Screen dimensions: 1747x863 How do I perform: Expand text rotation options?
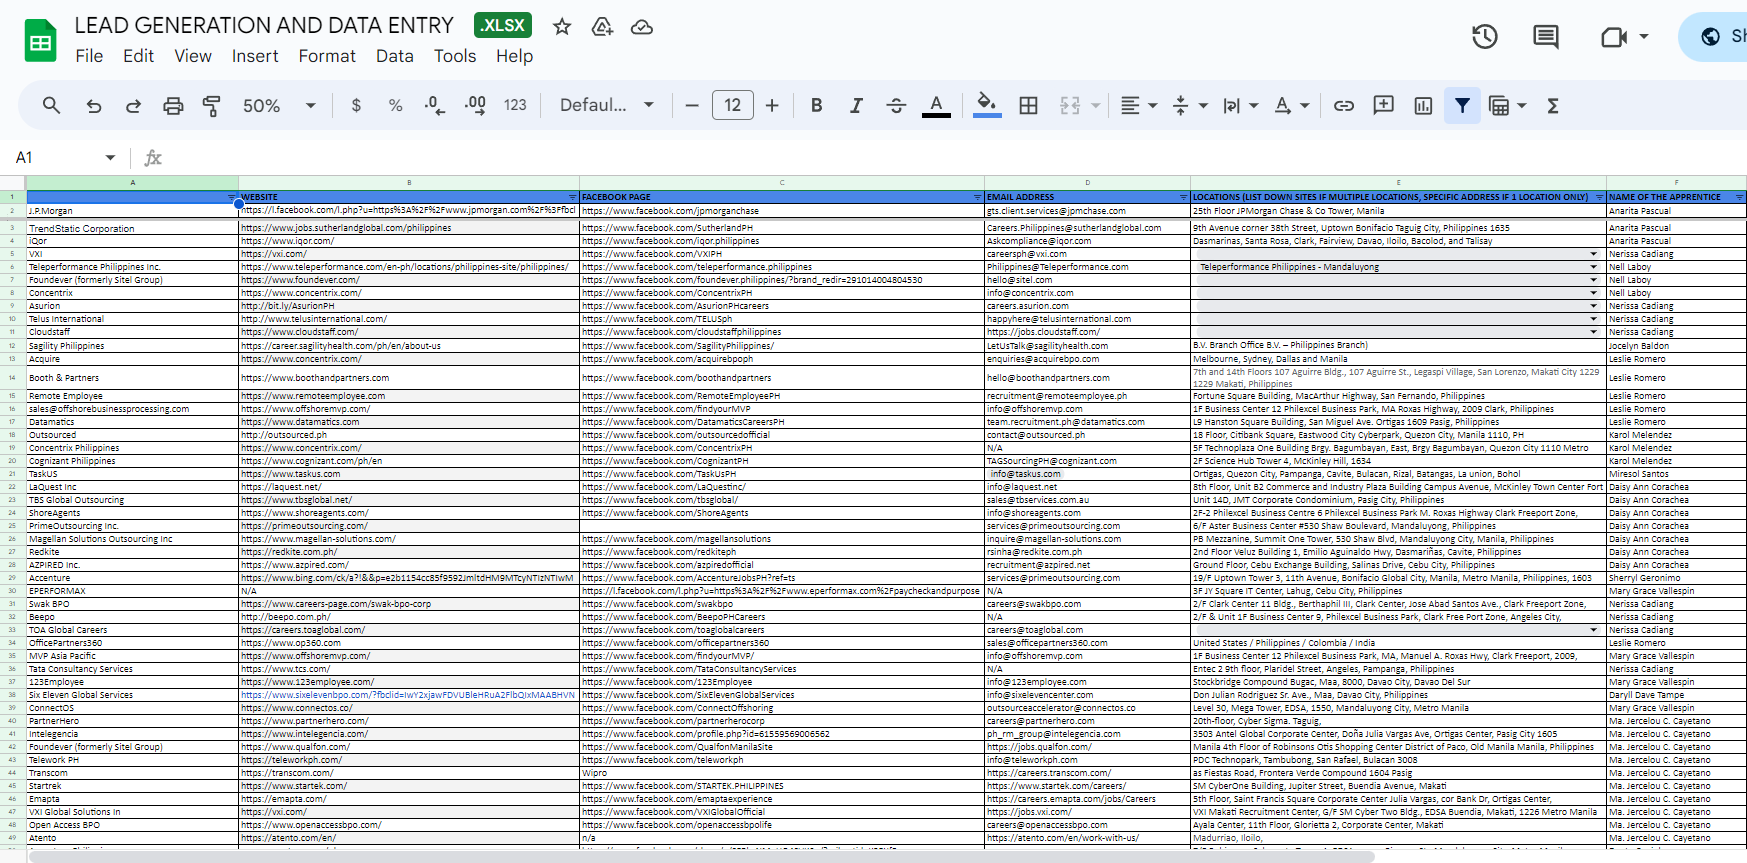pos(1305,105)
